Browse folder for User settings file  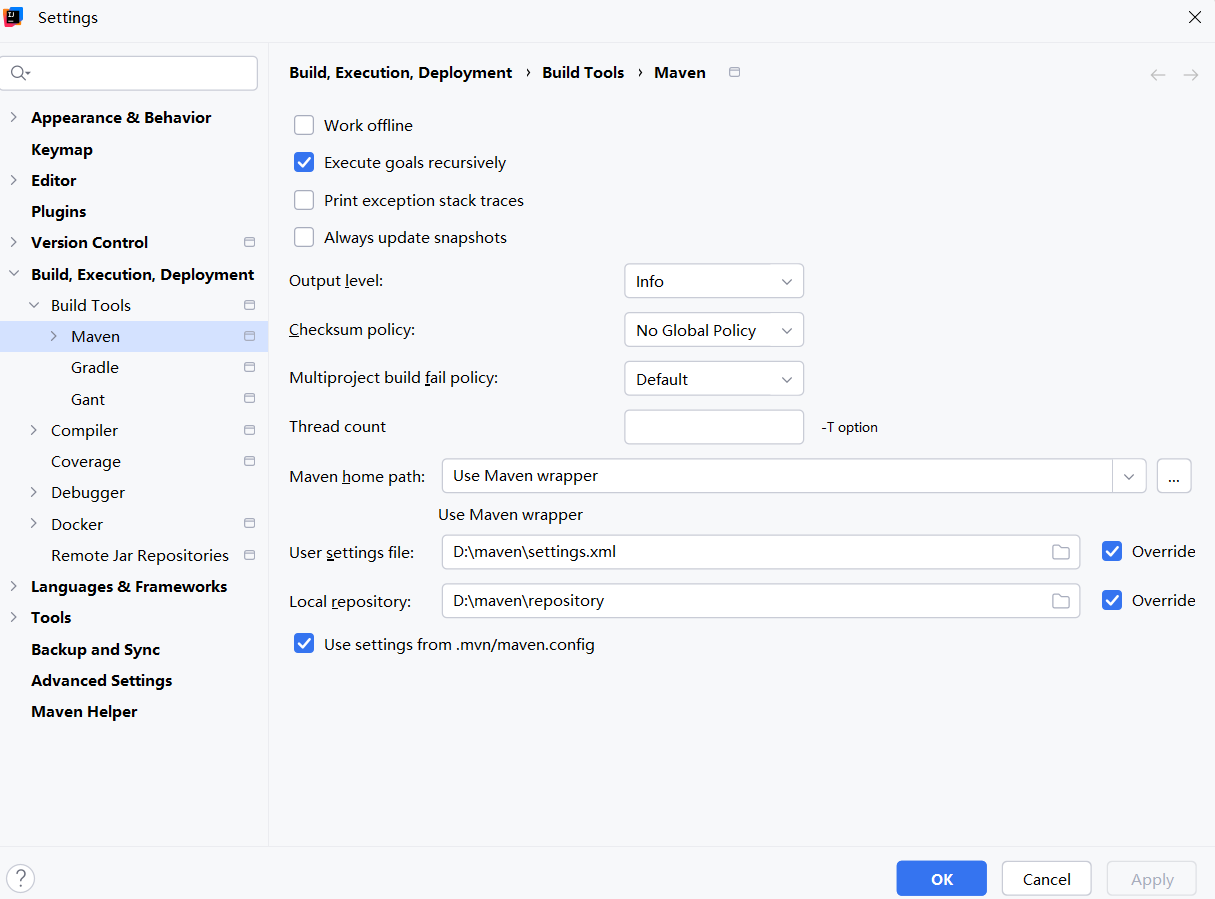[1061, 552]
